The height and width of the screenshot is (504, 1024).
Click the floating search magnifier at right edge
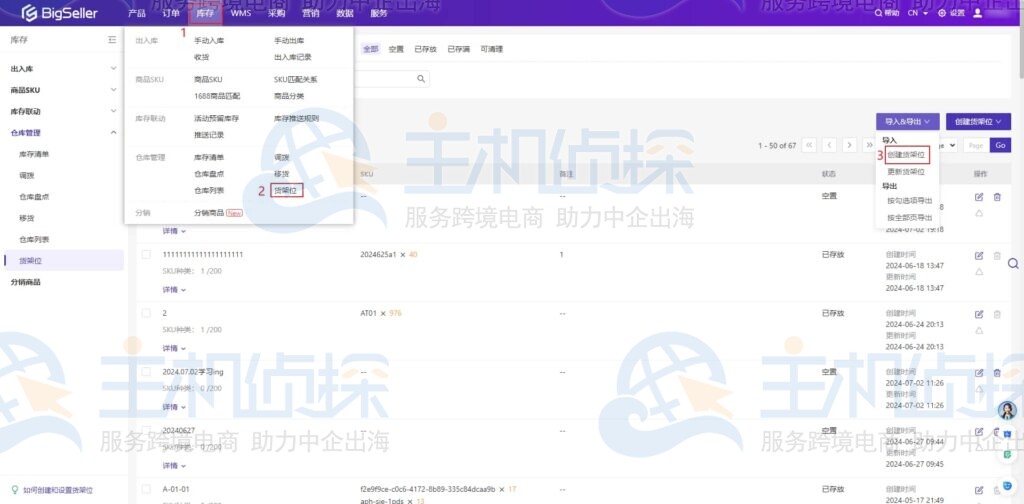[x=1013, y=264]
